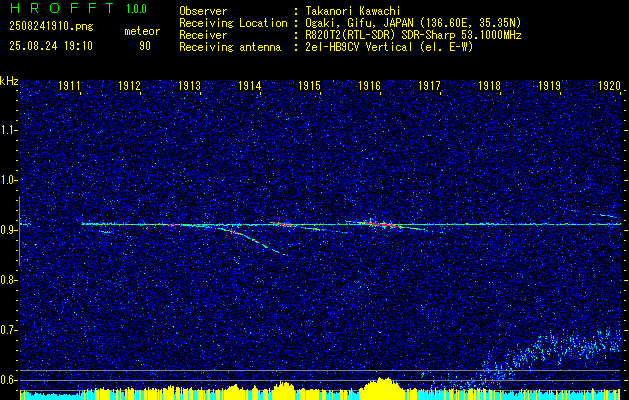Click time marker 1911

(x=68, y=85)
